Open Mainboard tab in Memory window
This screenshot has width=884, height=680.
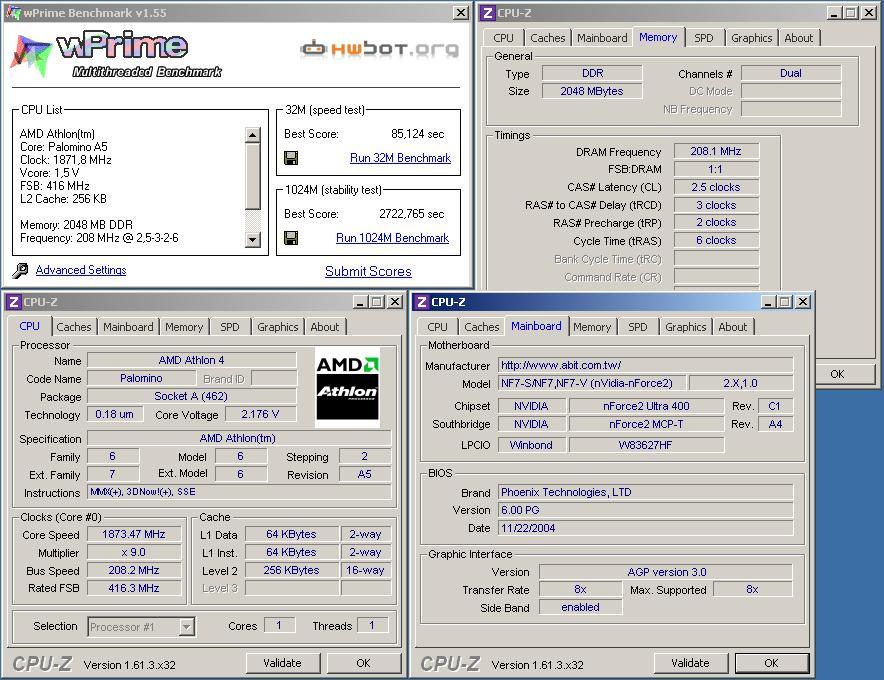tap(602, 38)
